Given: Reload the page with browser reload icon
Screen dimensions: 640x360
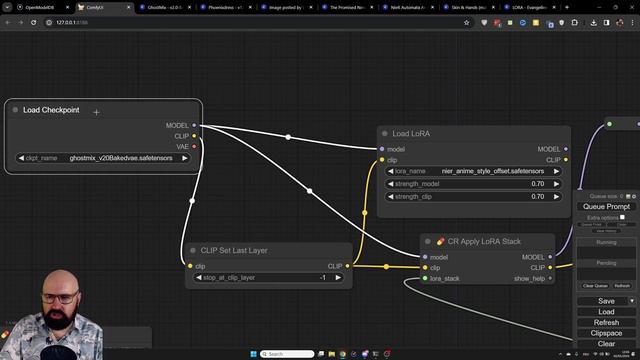Looking at the screenshot, I should pos(33,22).
